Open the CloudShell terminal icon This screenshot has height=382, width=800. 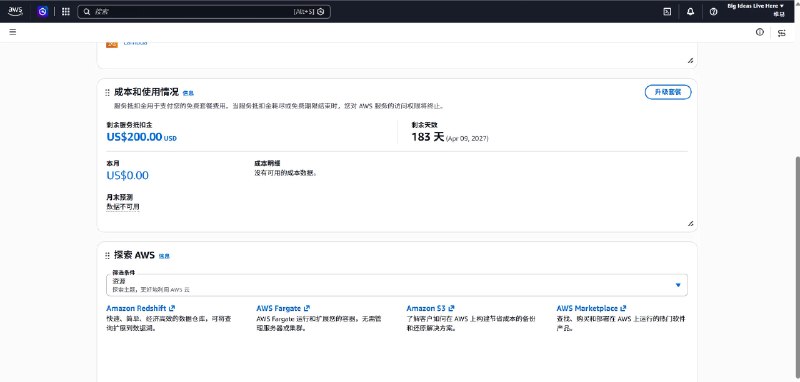[x=667, y=11]
